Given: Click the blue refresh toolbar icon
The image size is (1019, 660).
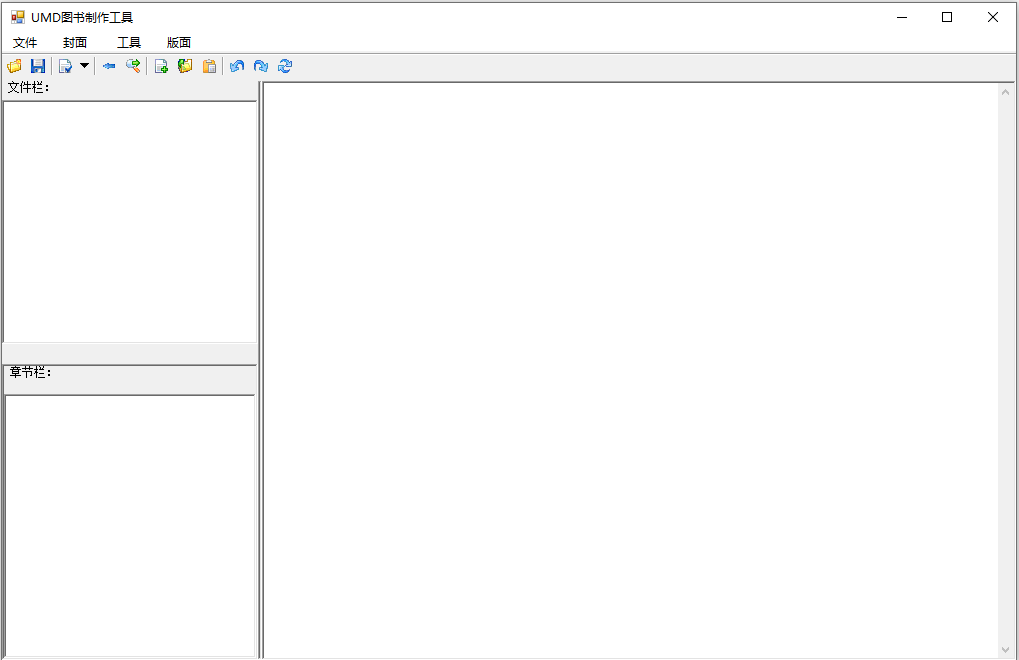Looking at the screenshot, I should (285, 66).
